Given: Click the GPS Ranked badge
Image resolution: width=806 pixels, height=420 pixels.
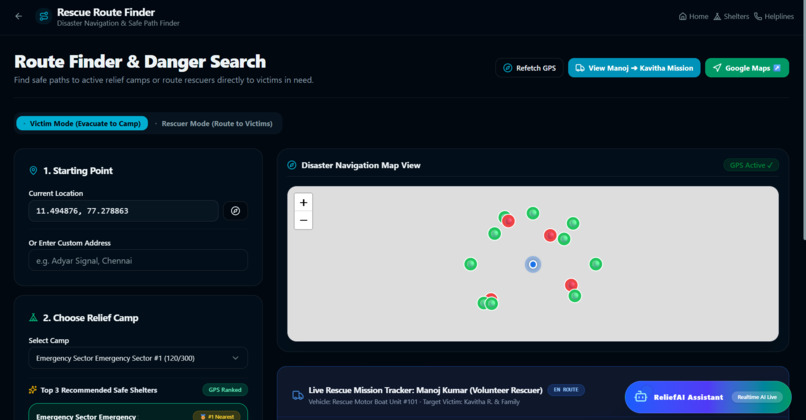Looking at the screenshot, I should [225, 390].
